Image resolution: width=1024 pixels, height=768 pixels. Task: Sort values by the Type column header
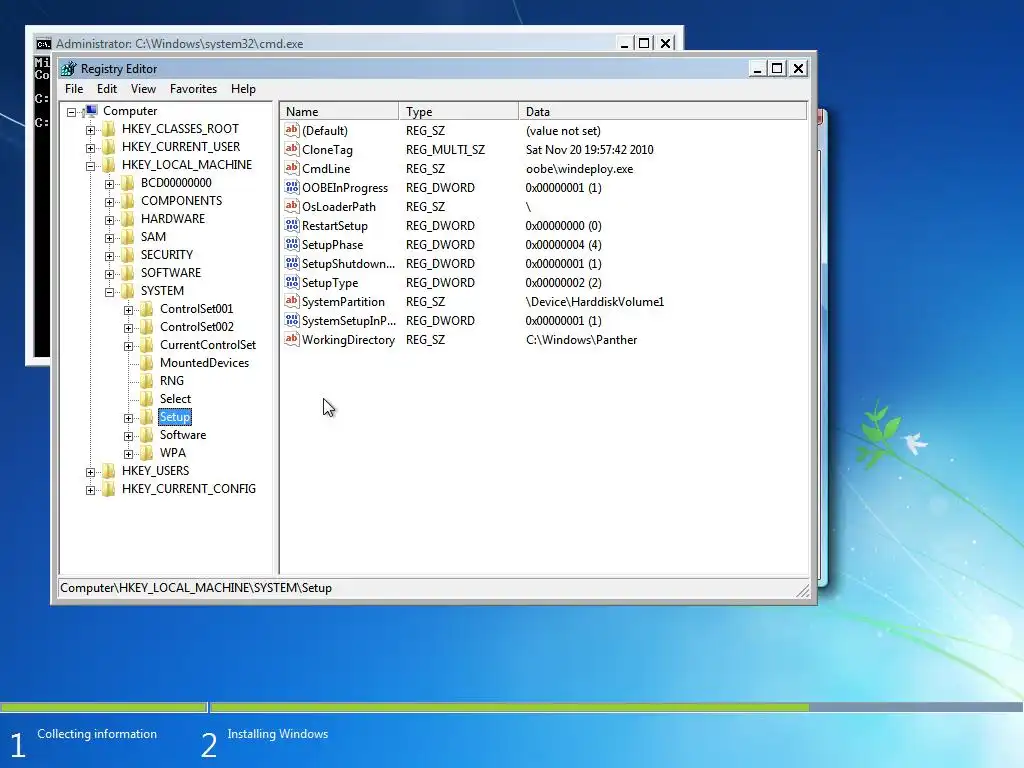[x=458, y=112]
